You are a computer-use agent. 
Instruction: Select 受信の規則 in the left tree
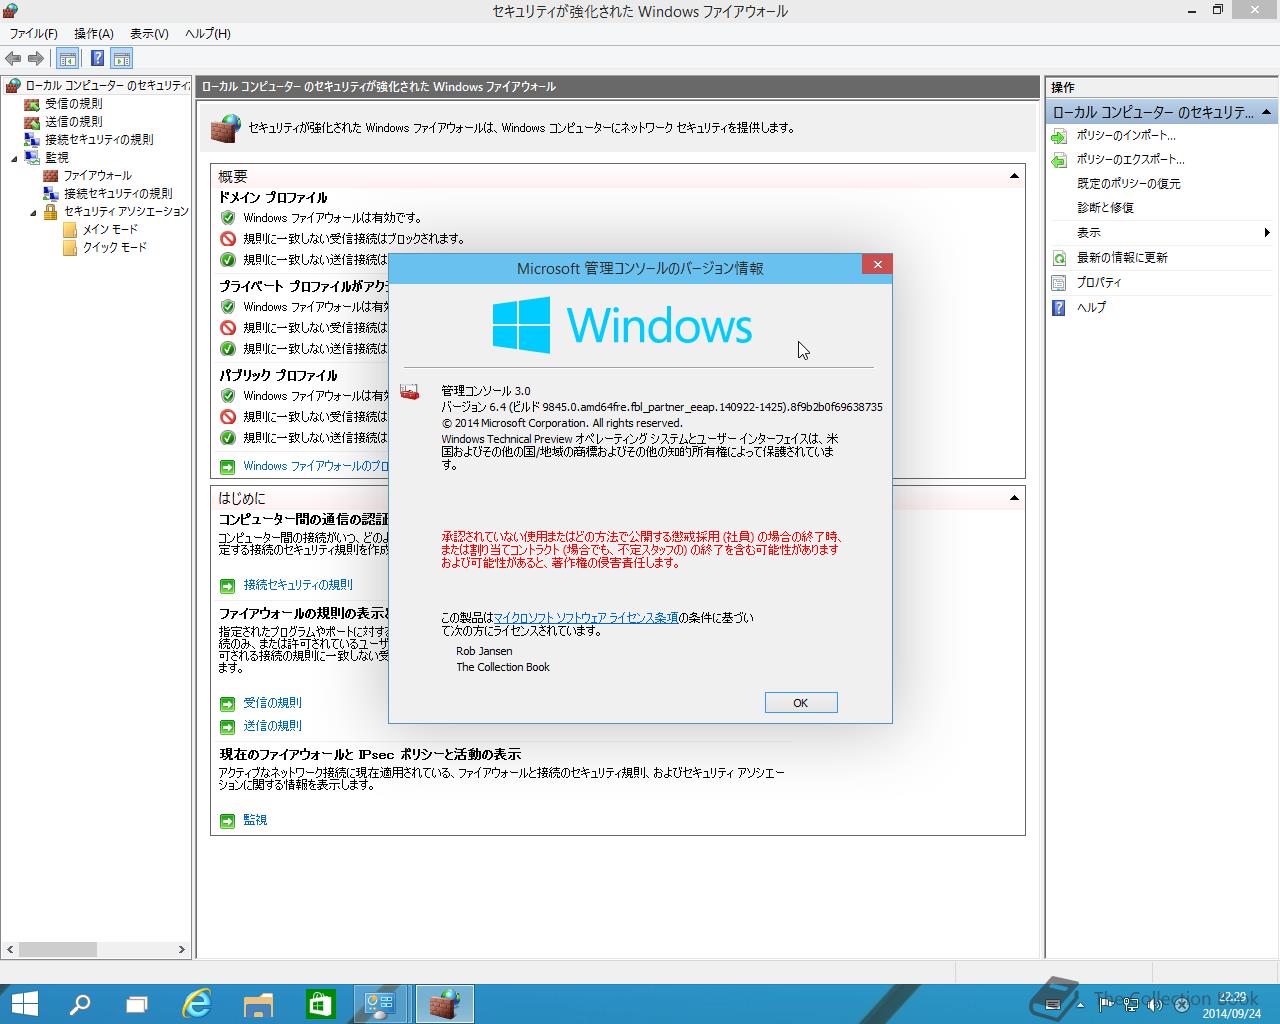point(73,104)
